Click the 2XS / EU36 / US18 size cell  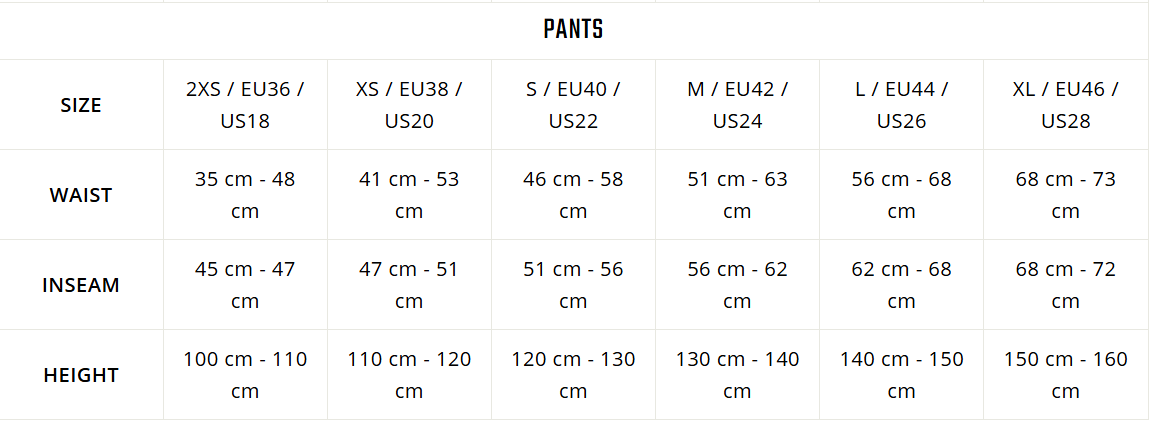click(245, 105)
